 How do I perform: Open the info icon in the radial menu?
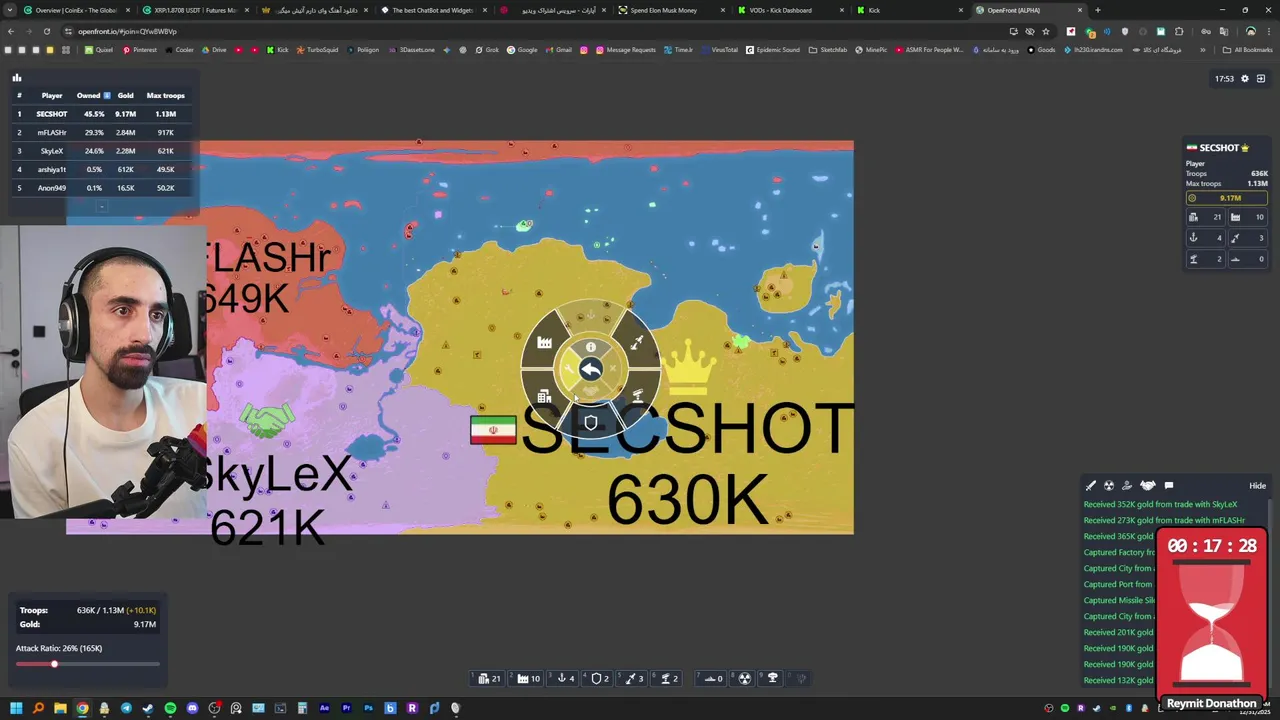pyautogui.click(x=591, y=347)
